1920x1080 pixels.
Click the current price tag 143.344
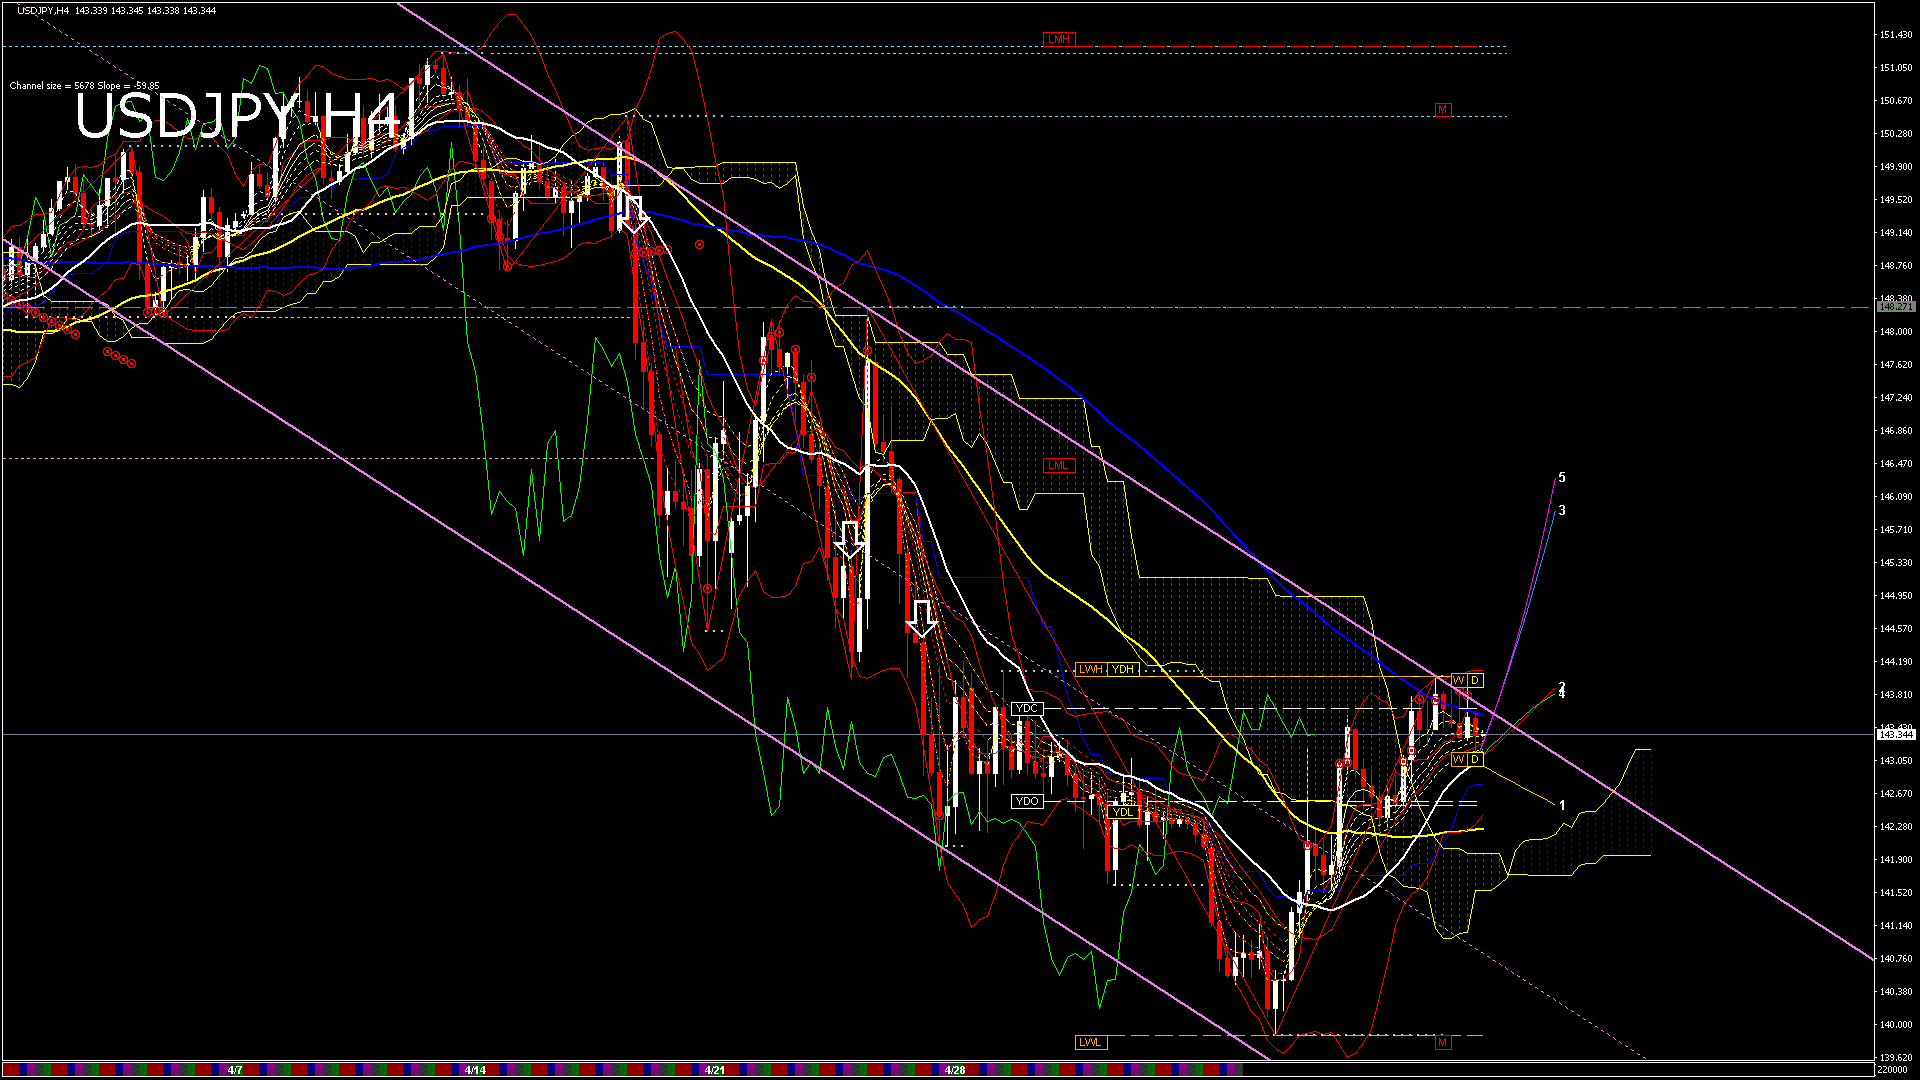point(1896,734)
